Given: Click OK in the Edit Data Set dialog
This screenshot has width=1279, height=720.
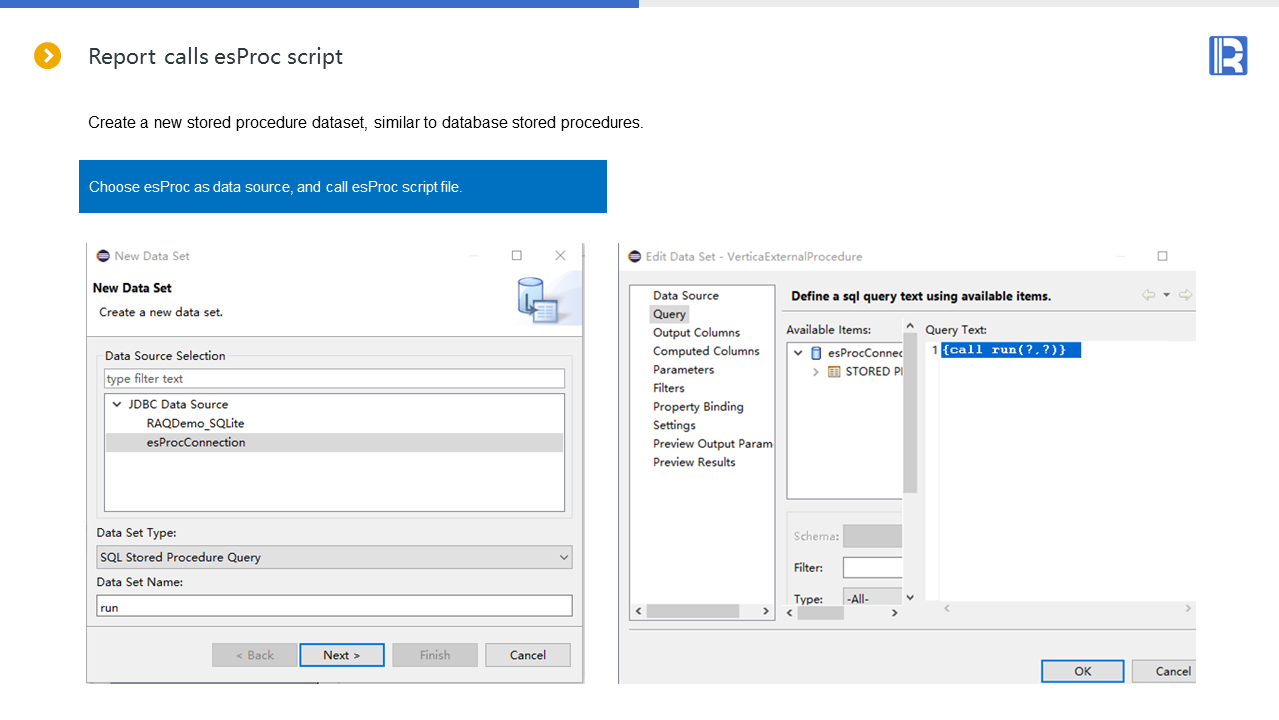Looking at the screenshot, I should [1082, 671].
